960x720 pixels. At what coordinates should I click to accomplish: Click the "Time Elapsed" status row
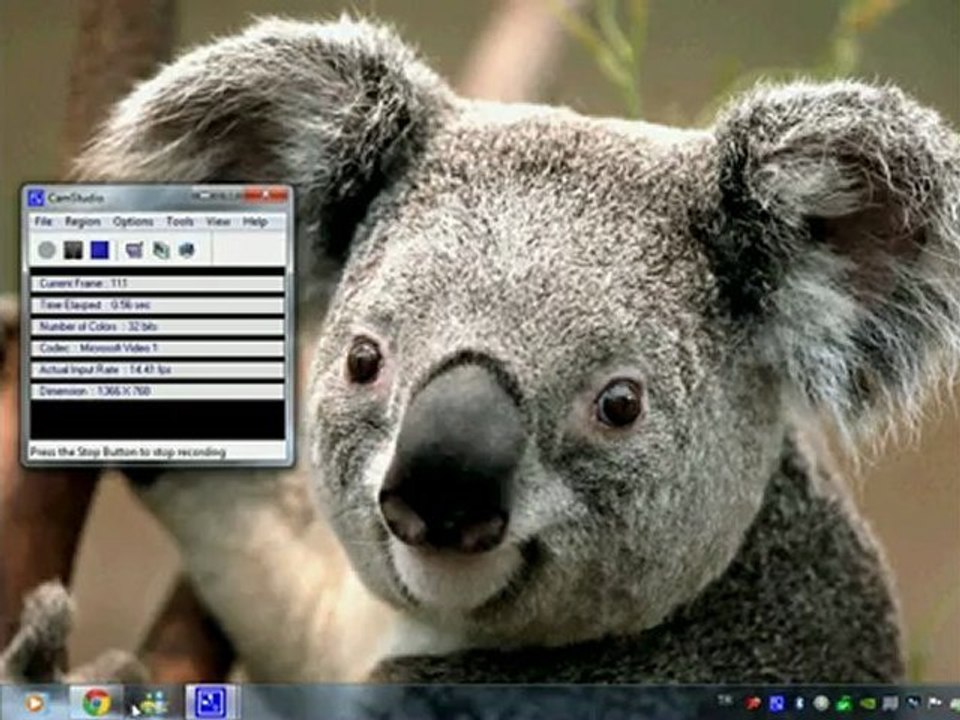tap(157, 305)
